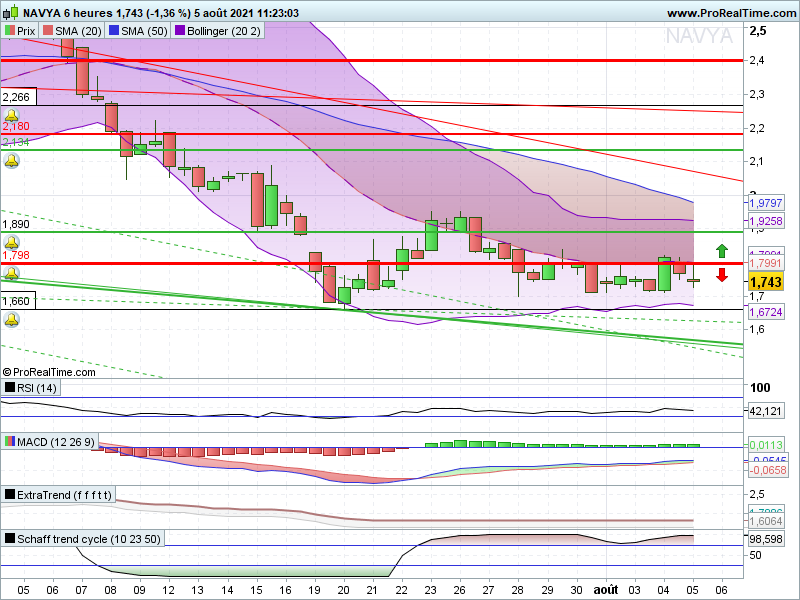The width and height of the screenshot is (800, 600).
Task: Click date 30 on the time axis
Action: [x=576, y=590]
